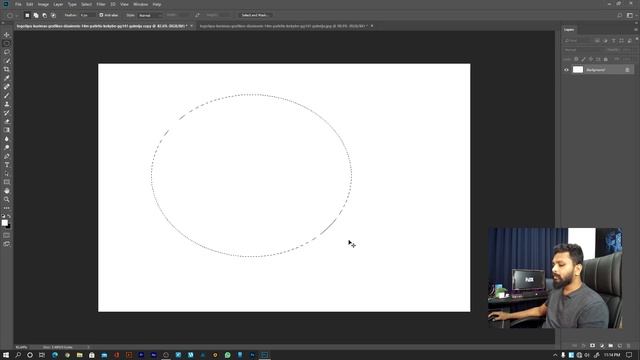Open the Style dropdown in options bar
This screenshot has height=360, width=640.
[150, 15]
